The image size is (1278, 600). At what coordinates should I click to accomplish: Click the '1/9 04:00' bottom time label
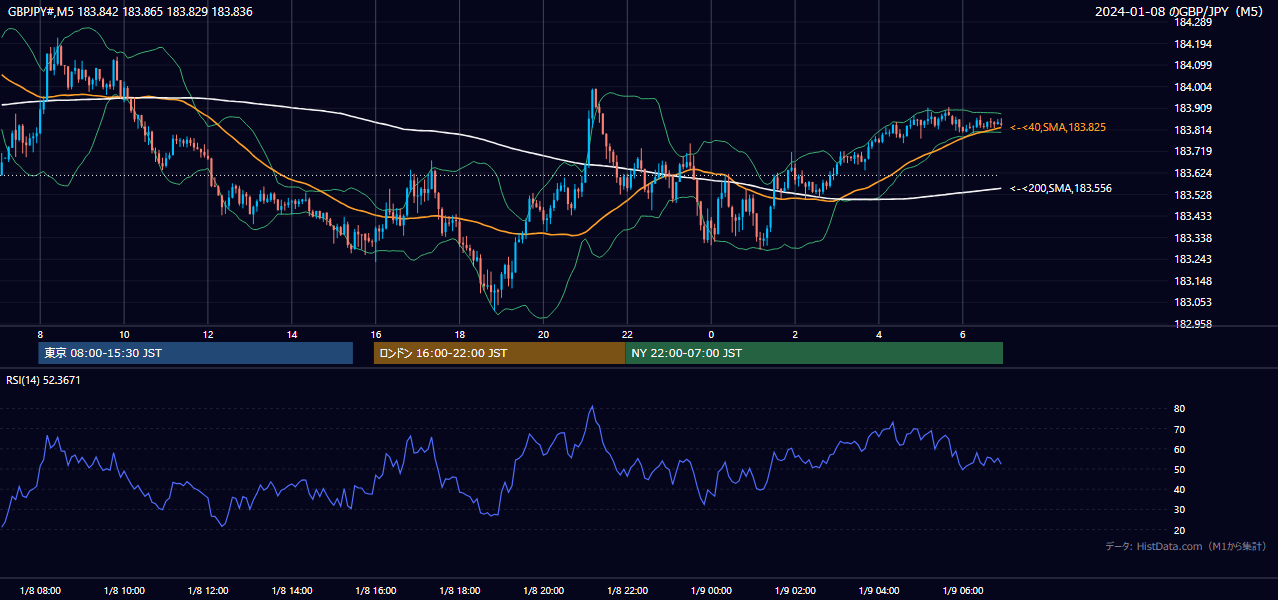(x=879, y=590)
